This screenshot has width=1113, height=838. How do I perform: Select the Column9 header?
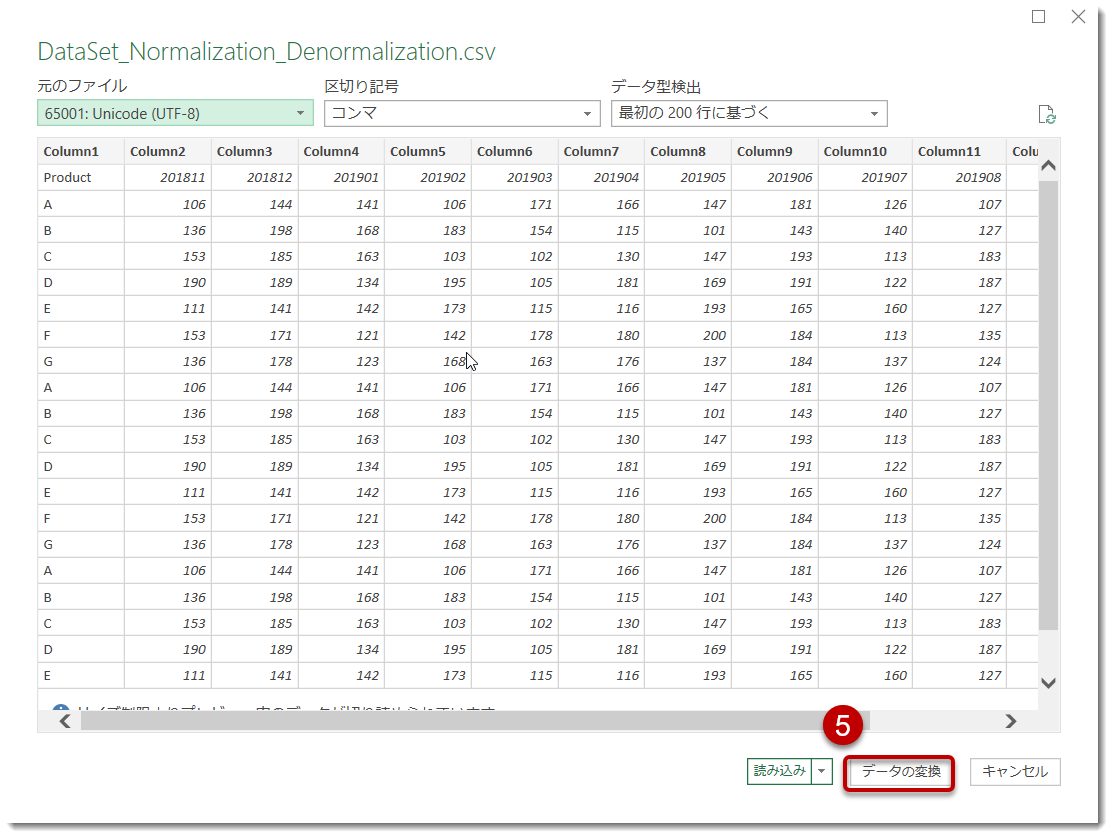pyautogui.click(x=774, y=152)
